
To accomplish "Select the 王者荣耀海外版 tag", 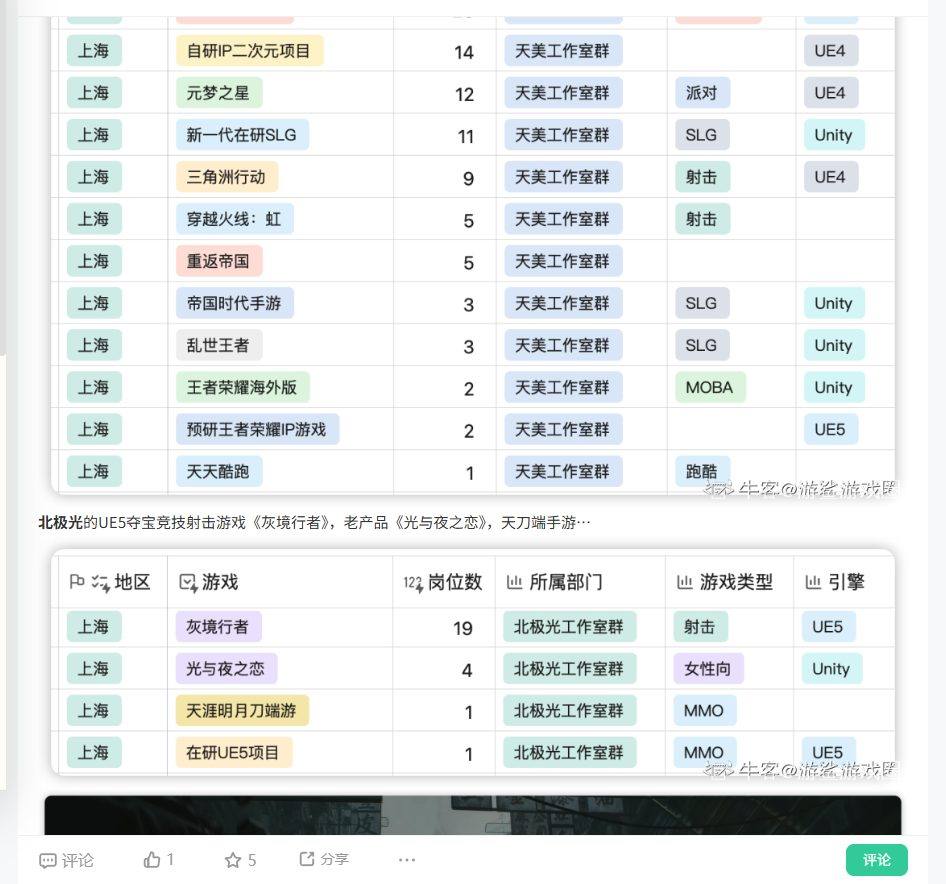I will point(243,387).
